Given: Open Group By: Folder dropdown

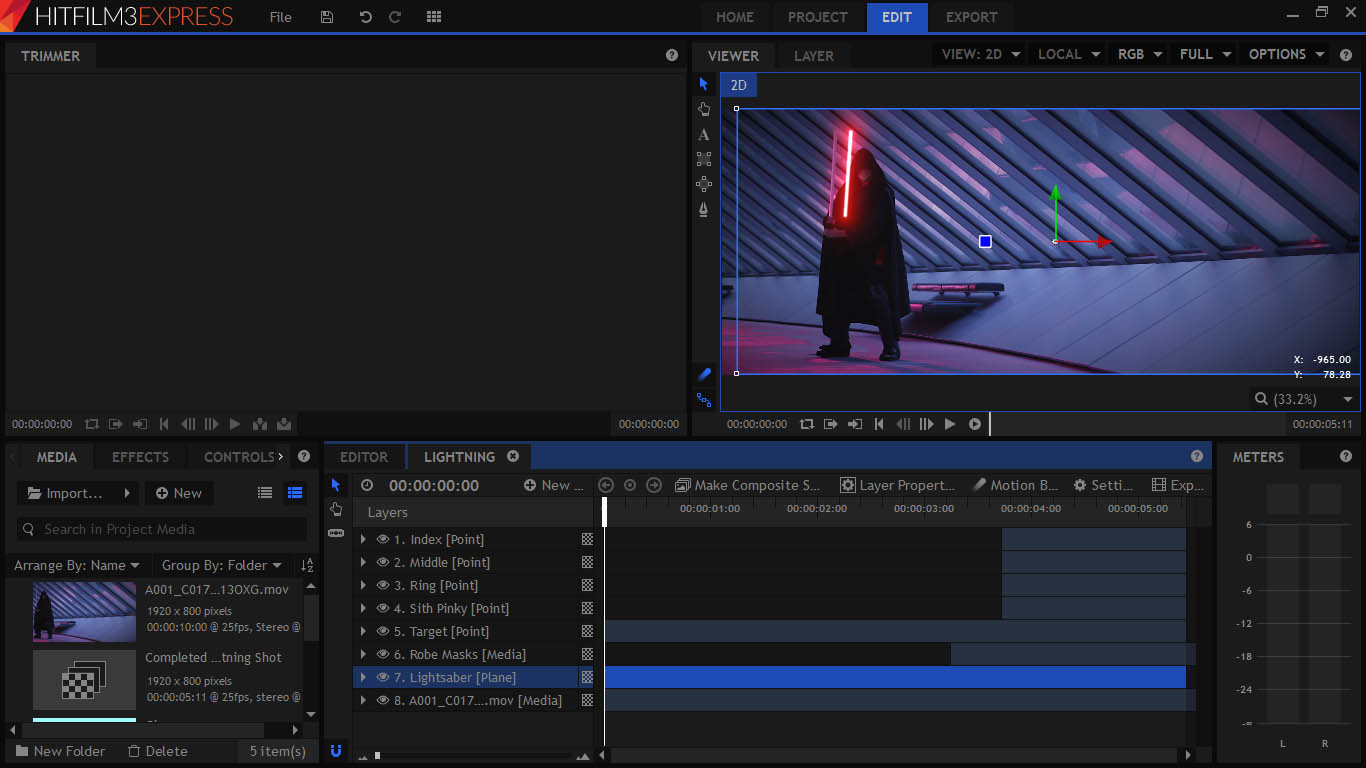Looking at the screenshot, I should point(221,565).
